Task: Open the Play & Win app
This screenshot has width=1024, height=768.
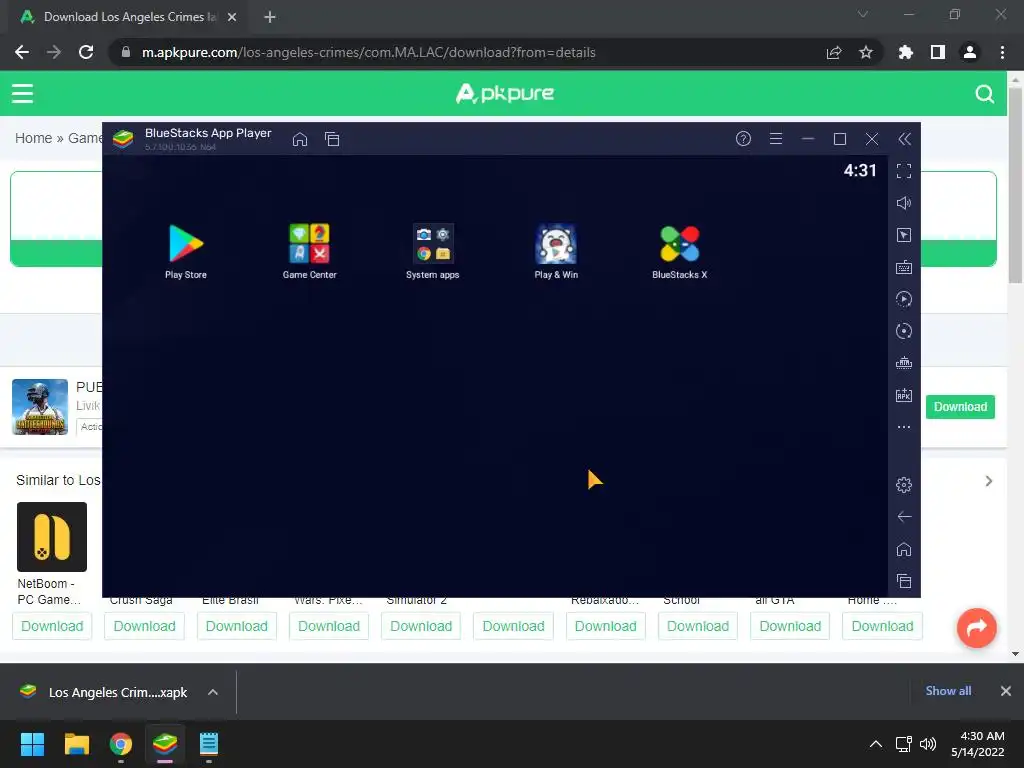Action: pyautogui.click(x=556, y=251)
